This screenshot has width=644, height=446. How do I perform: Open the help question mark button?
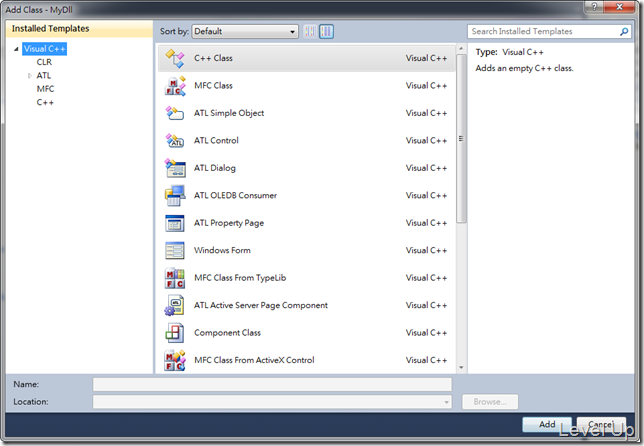(x=594, y=7)
